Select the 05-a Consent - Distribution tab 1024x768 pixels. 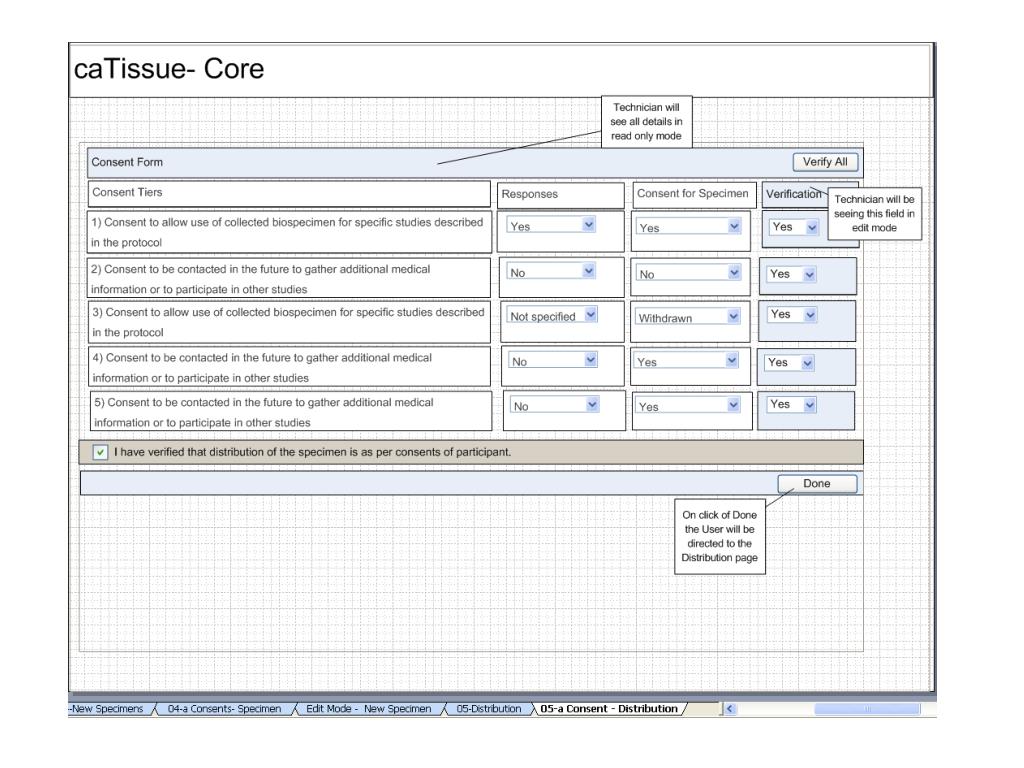pos(609,709)
